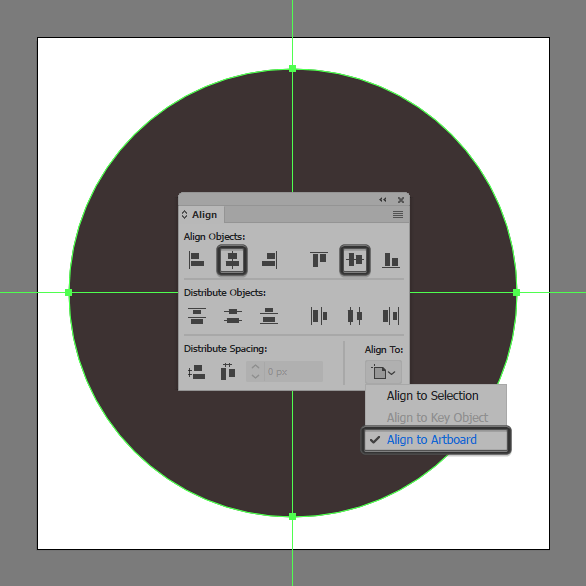
Task: Click the Align to Key Object entry
Action: pos(437,417)
